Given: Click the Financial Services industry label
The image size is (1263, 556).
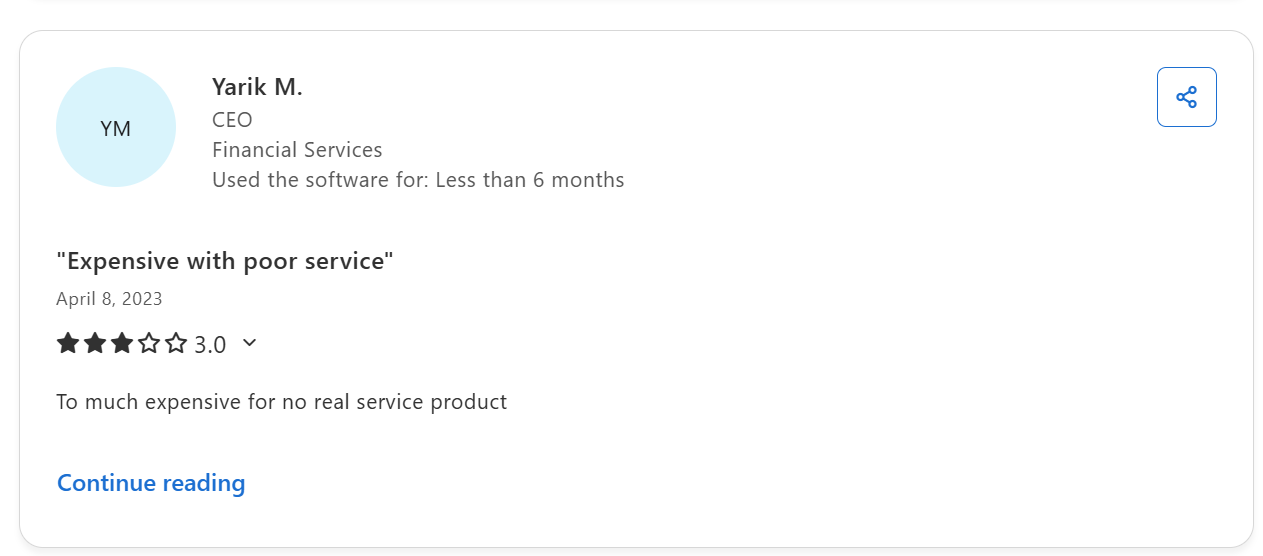Looking at the screenshot, I should pos(297,150).
